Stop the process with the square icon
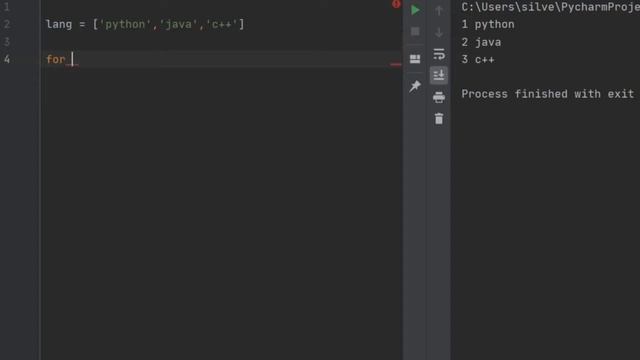640x360 pixels. coord(415,31)
